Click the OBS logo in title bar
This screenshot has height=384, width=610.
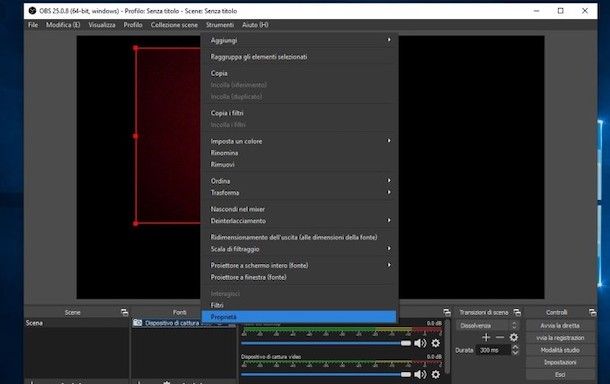[32, 11]
